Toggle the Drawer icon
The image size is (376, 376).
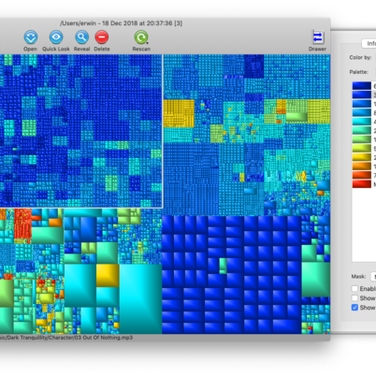pos(318,38)
